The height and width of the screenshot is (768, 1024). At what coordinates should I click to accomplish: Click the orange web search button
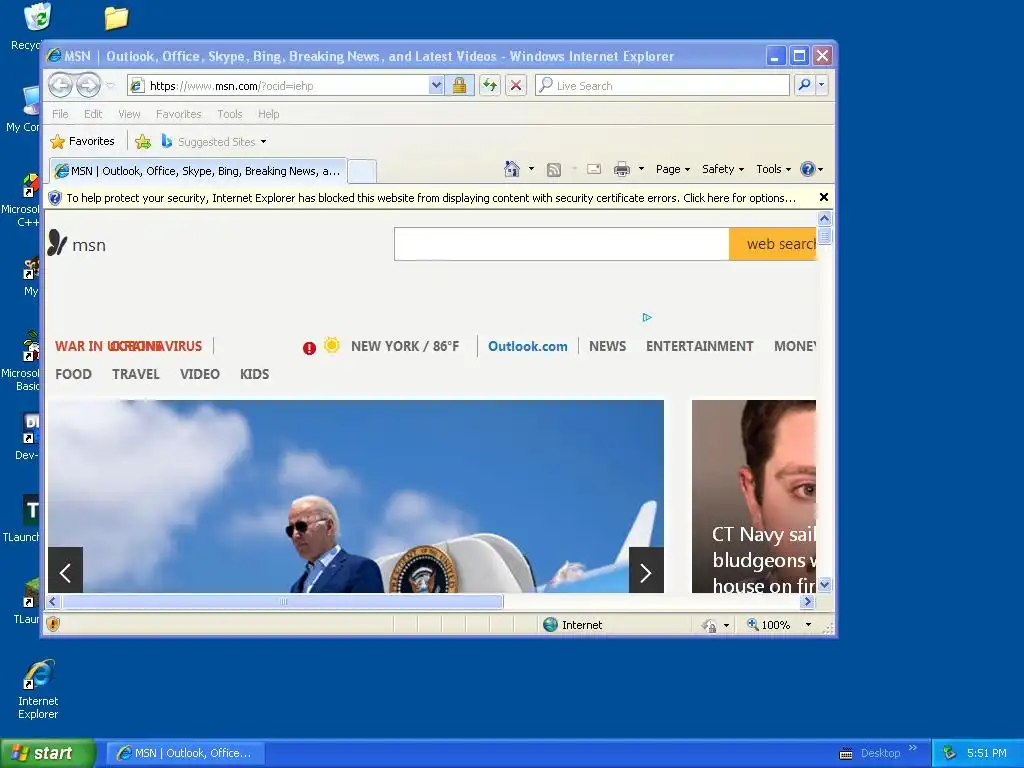tap(773, 244)
